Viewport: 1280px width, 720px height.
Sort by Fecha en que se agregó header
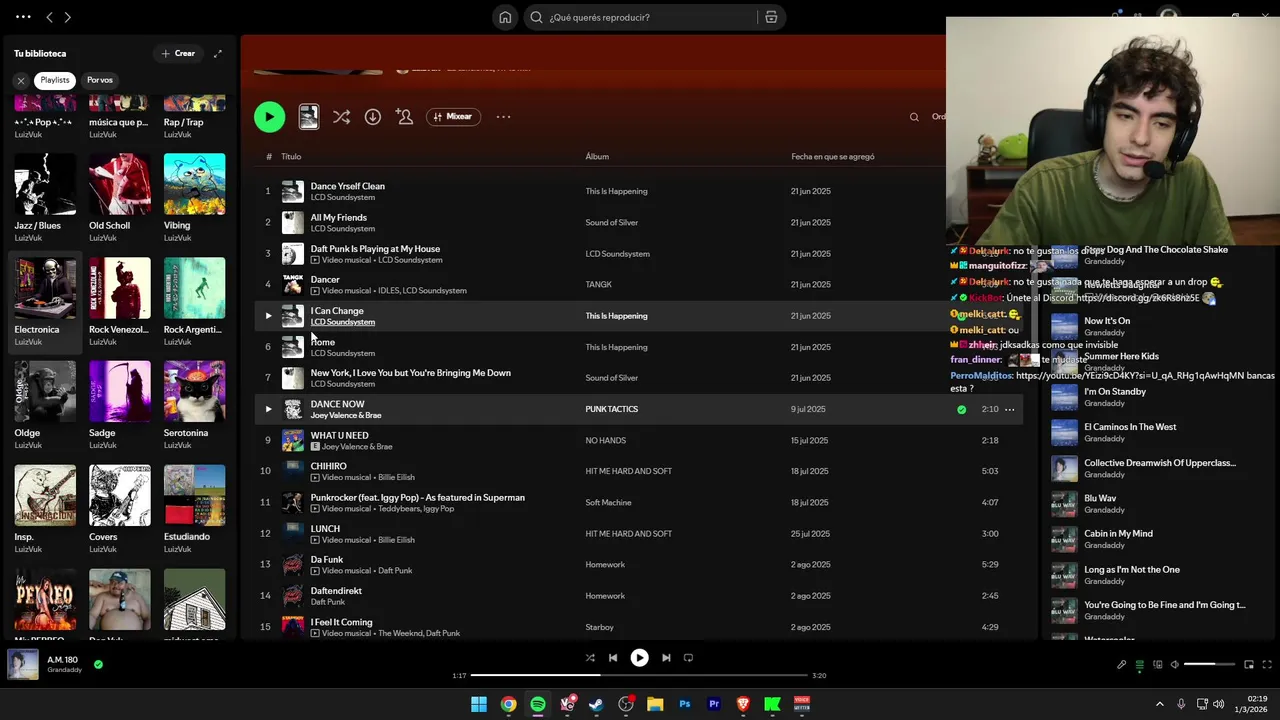pos(833,156)
